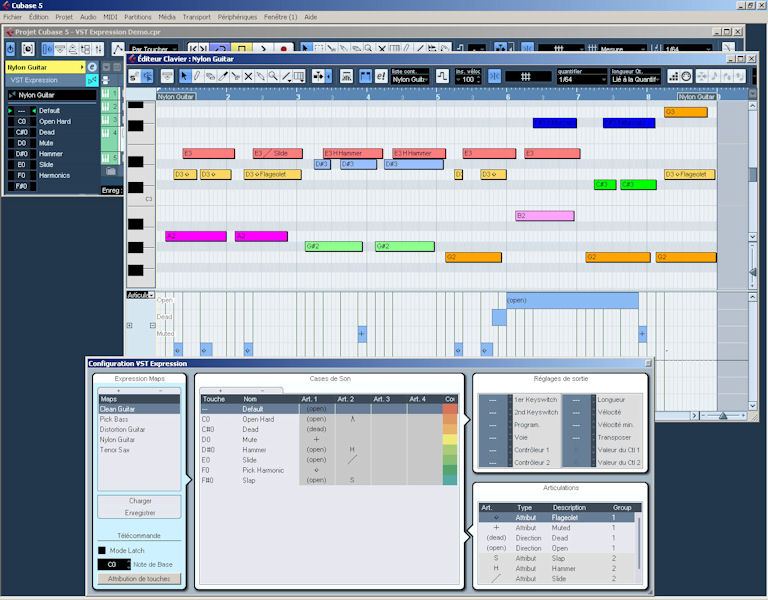
Task: Open the MIDI menu
Action: pos(110,17)
